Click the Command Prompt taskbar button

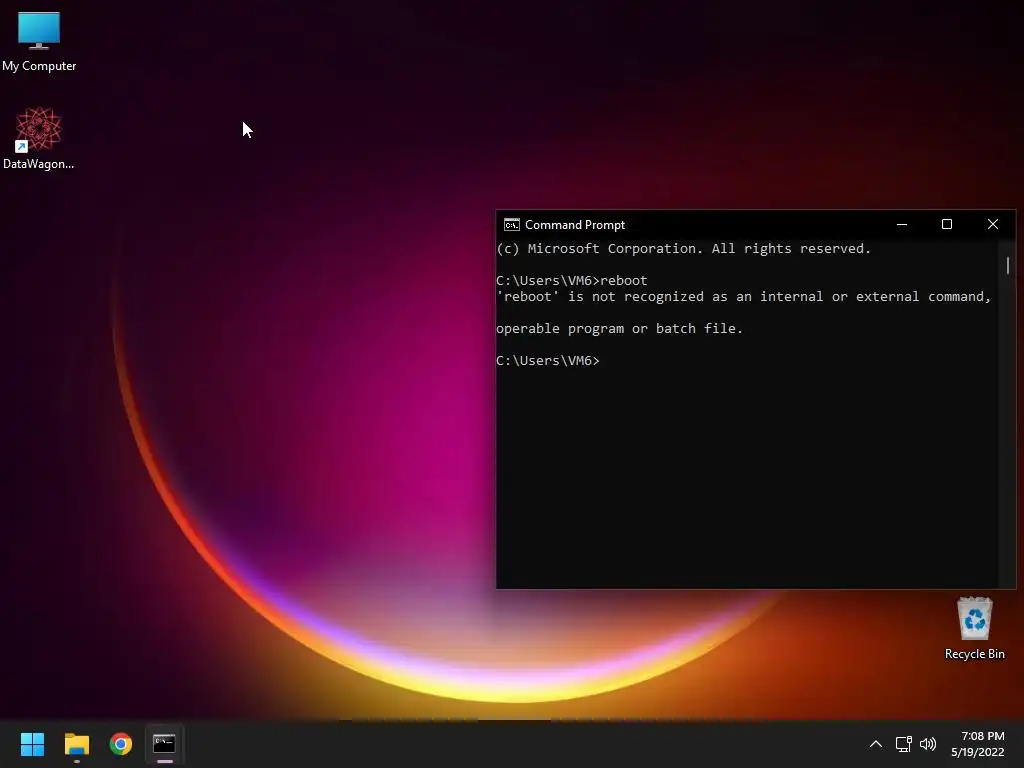[x=165, y=744]
